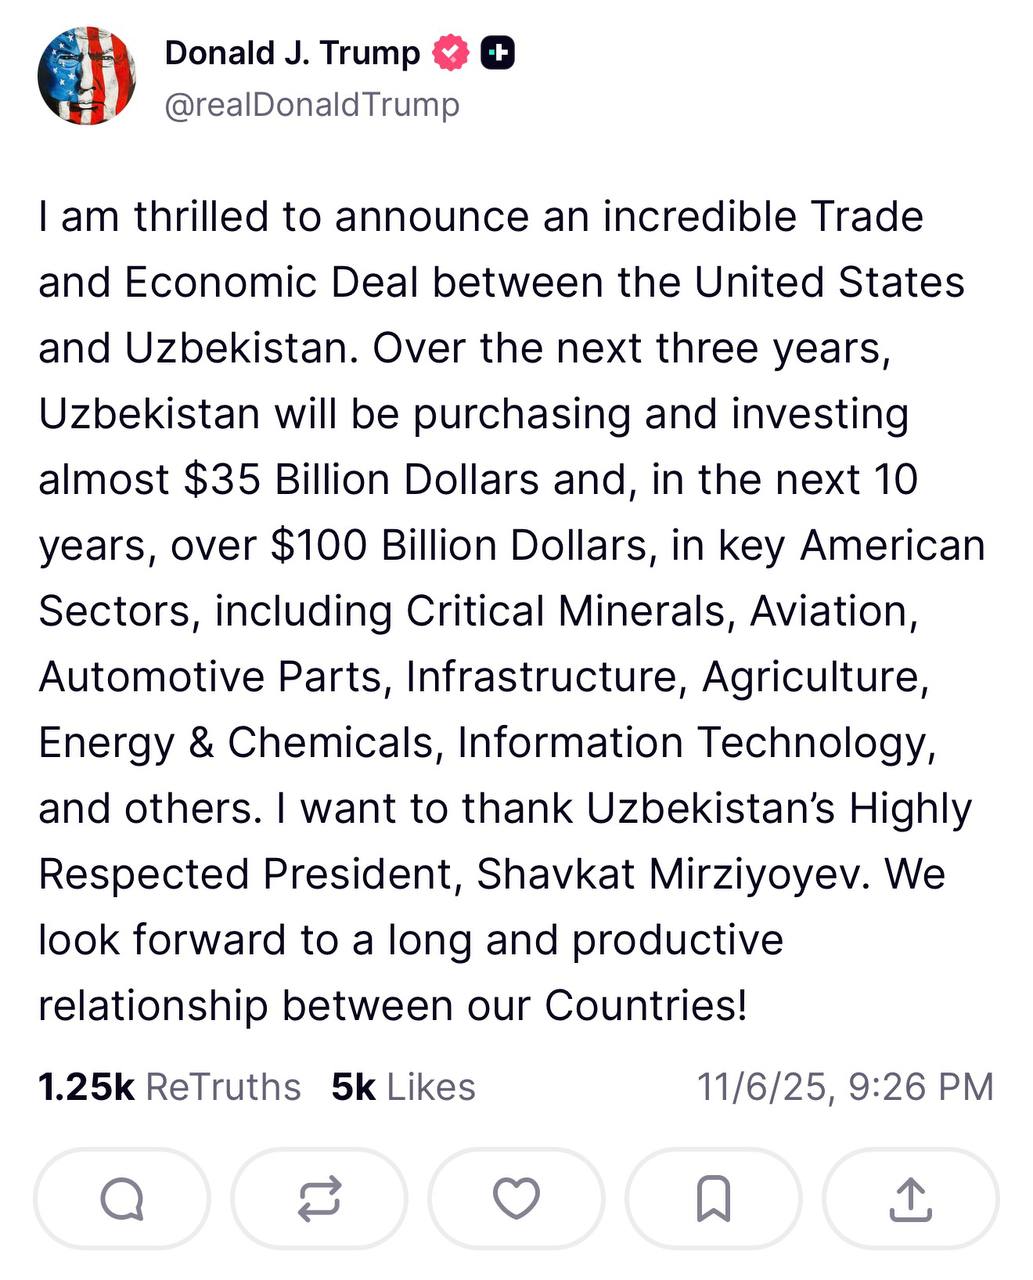The width and height of the screenshot is (1033, 1280).
Task: Click the 11/6/25, 9:26 PM timestamp
Action: pyautogui.click(x=845, y=1086)
